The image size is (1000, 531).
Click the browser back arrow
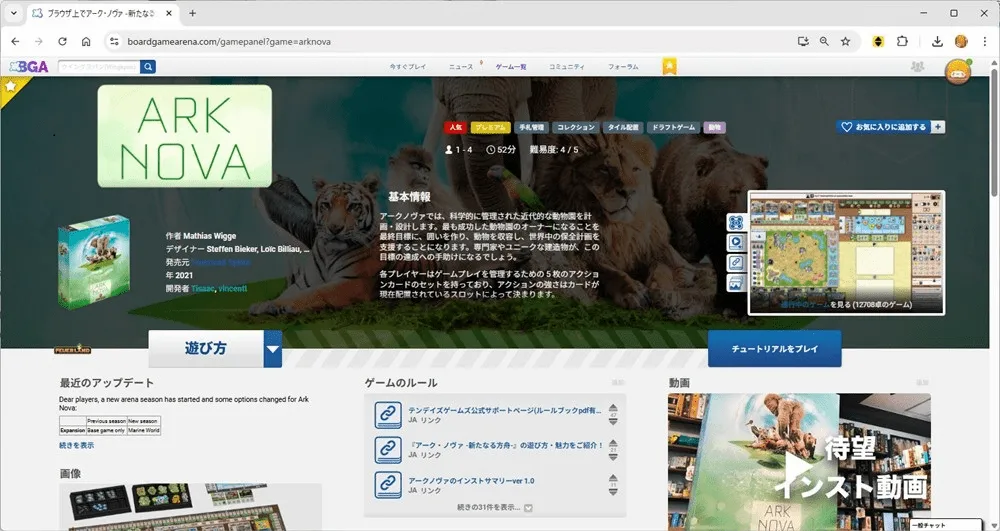pos(15,41)
